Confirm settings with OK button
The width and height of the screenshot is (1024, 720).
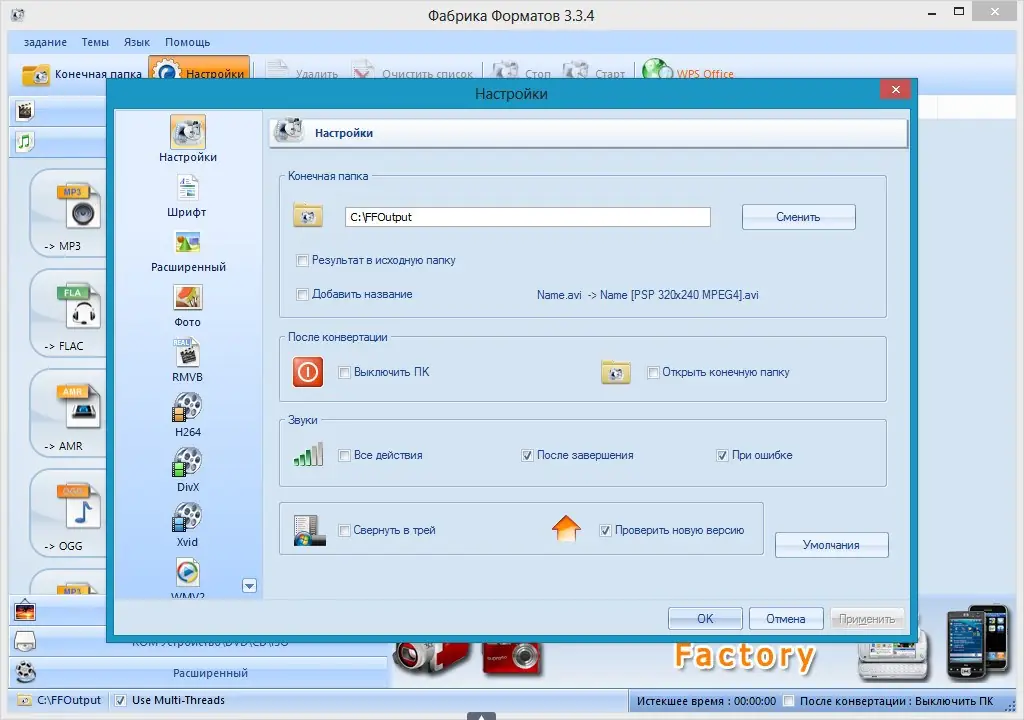click(705, 619)
